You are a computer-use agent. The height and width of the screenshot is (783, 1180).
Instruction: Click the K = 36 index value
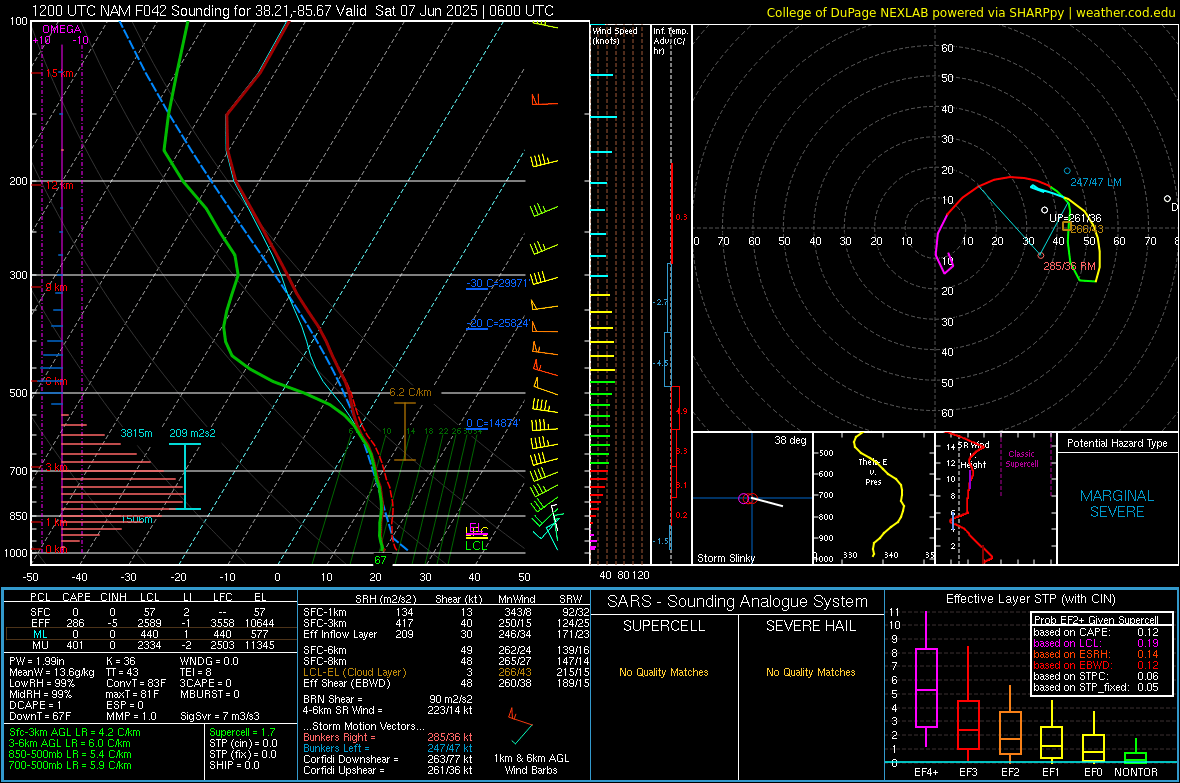pos(120,661)
